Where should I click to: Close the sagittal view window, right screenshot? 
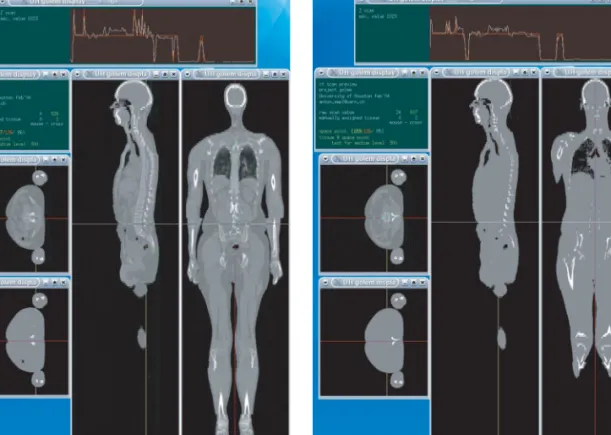pos(534,72)
